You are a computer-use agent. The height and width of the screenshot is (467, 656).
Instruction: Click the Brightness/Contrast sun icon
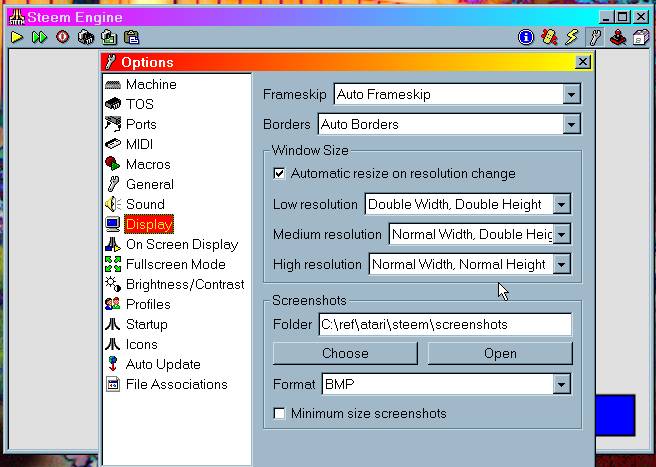(113, 284)
